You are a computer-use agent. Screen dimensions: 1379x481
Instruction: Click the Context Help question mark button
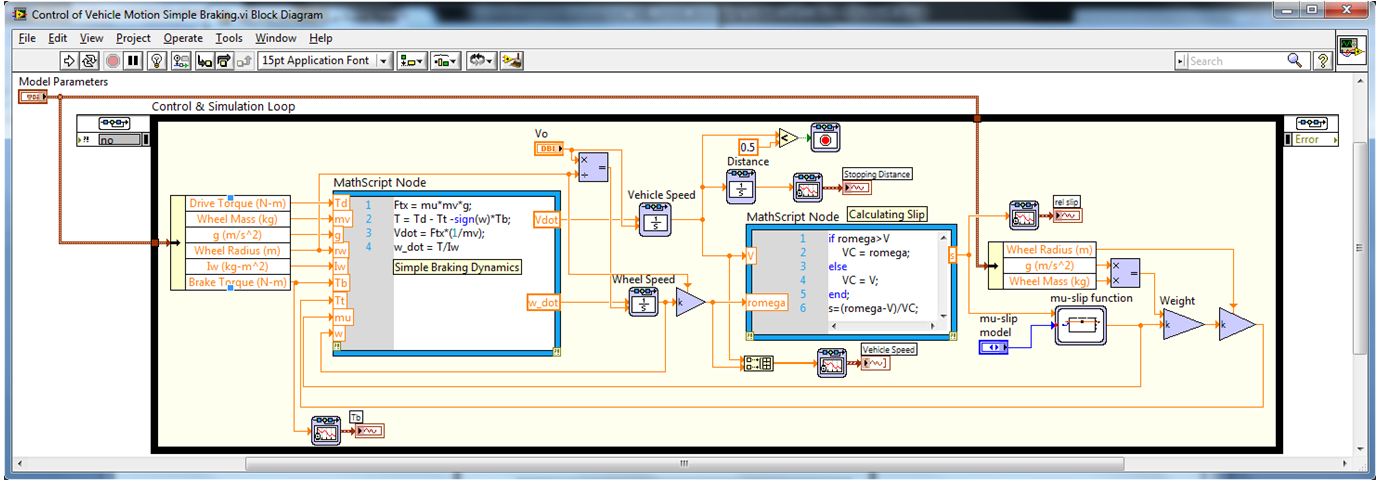[1323, 61]
